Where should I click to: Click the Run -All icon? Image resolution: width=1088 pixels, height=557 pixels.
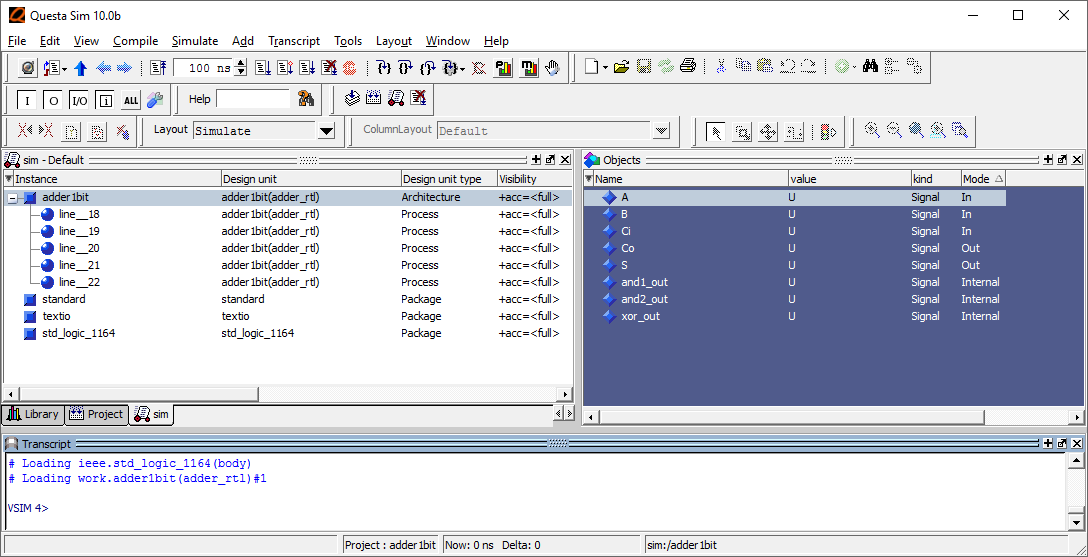[x=307, y=67]
